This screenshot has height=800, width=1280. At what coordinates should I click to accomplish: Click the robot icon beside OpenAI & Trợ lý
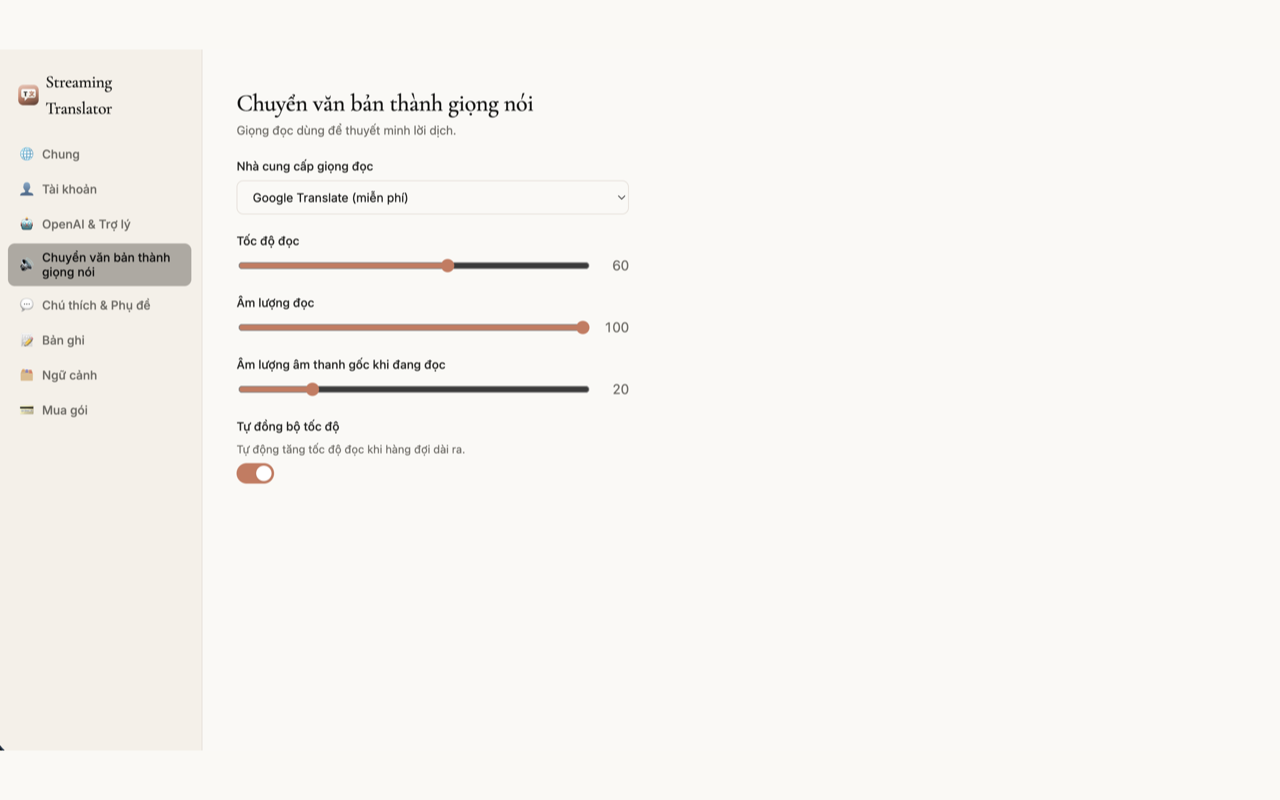(27, 224)
